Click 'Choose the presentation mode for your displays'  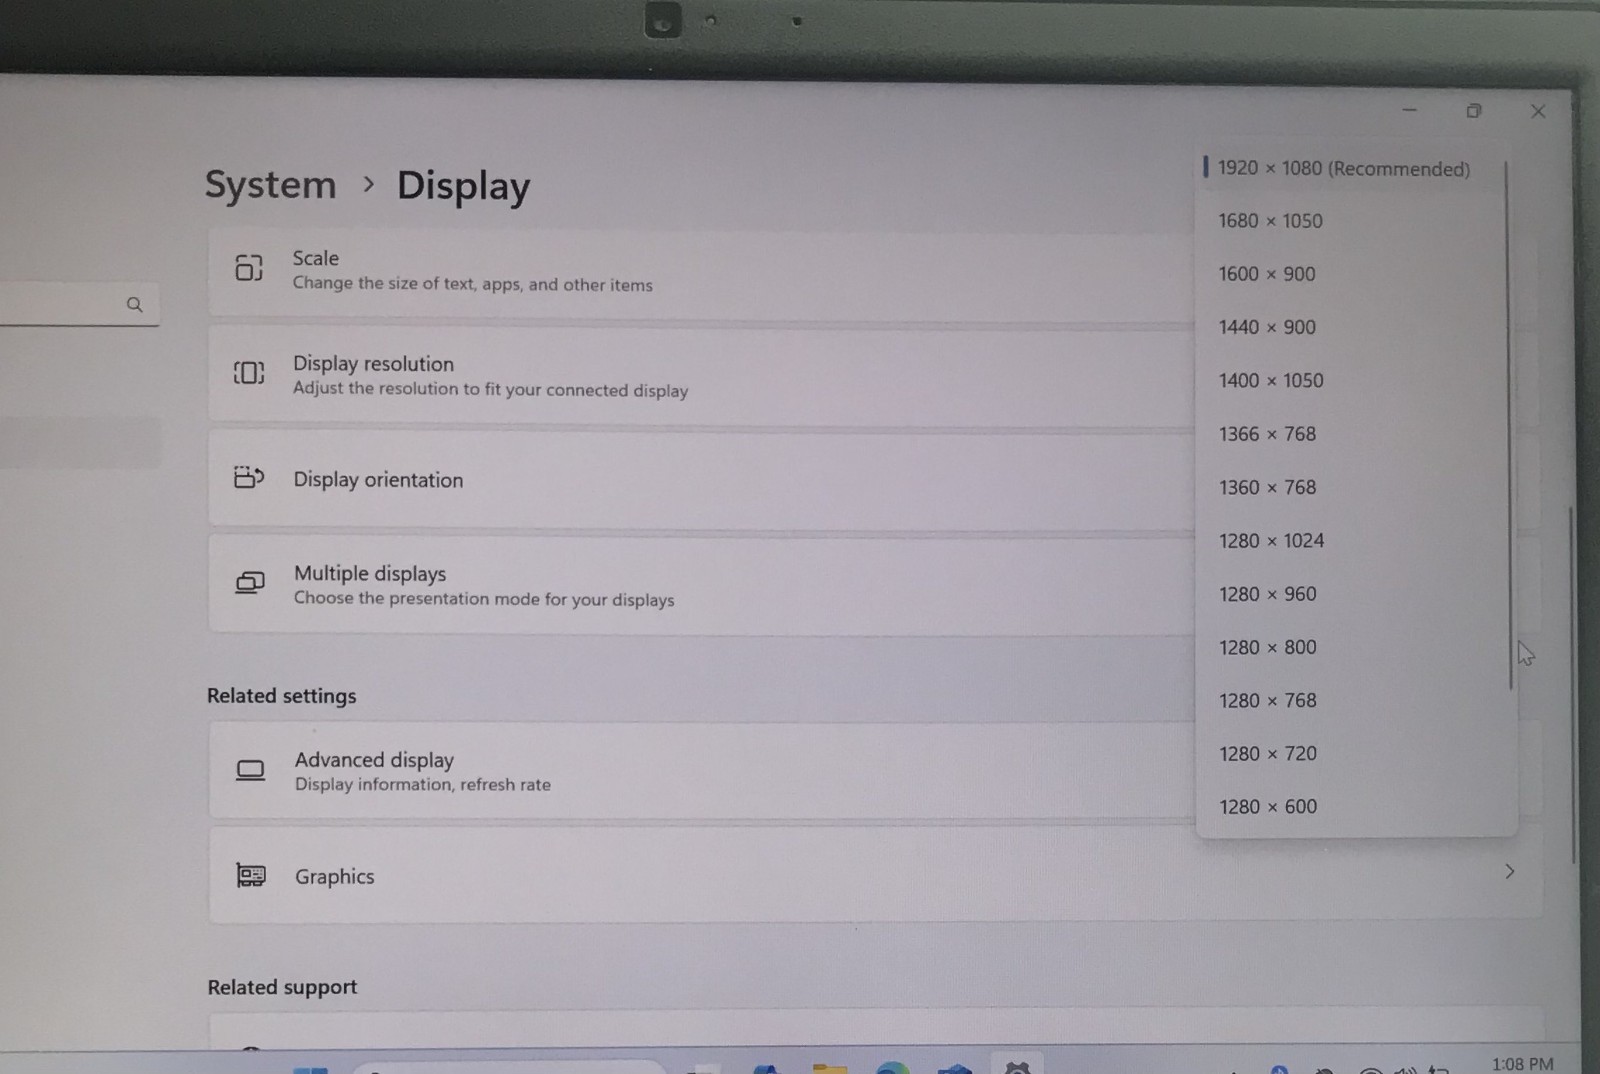(484, 599)
